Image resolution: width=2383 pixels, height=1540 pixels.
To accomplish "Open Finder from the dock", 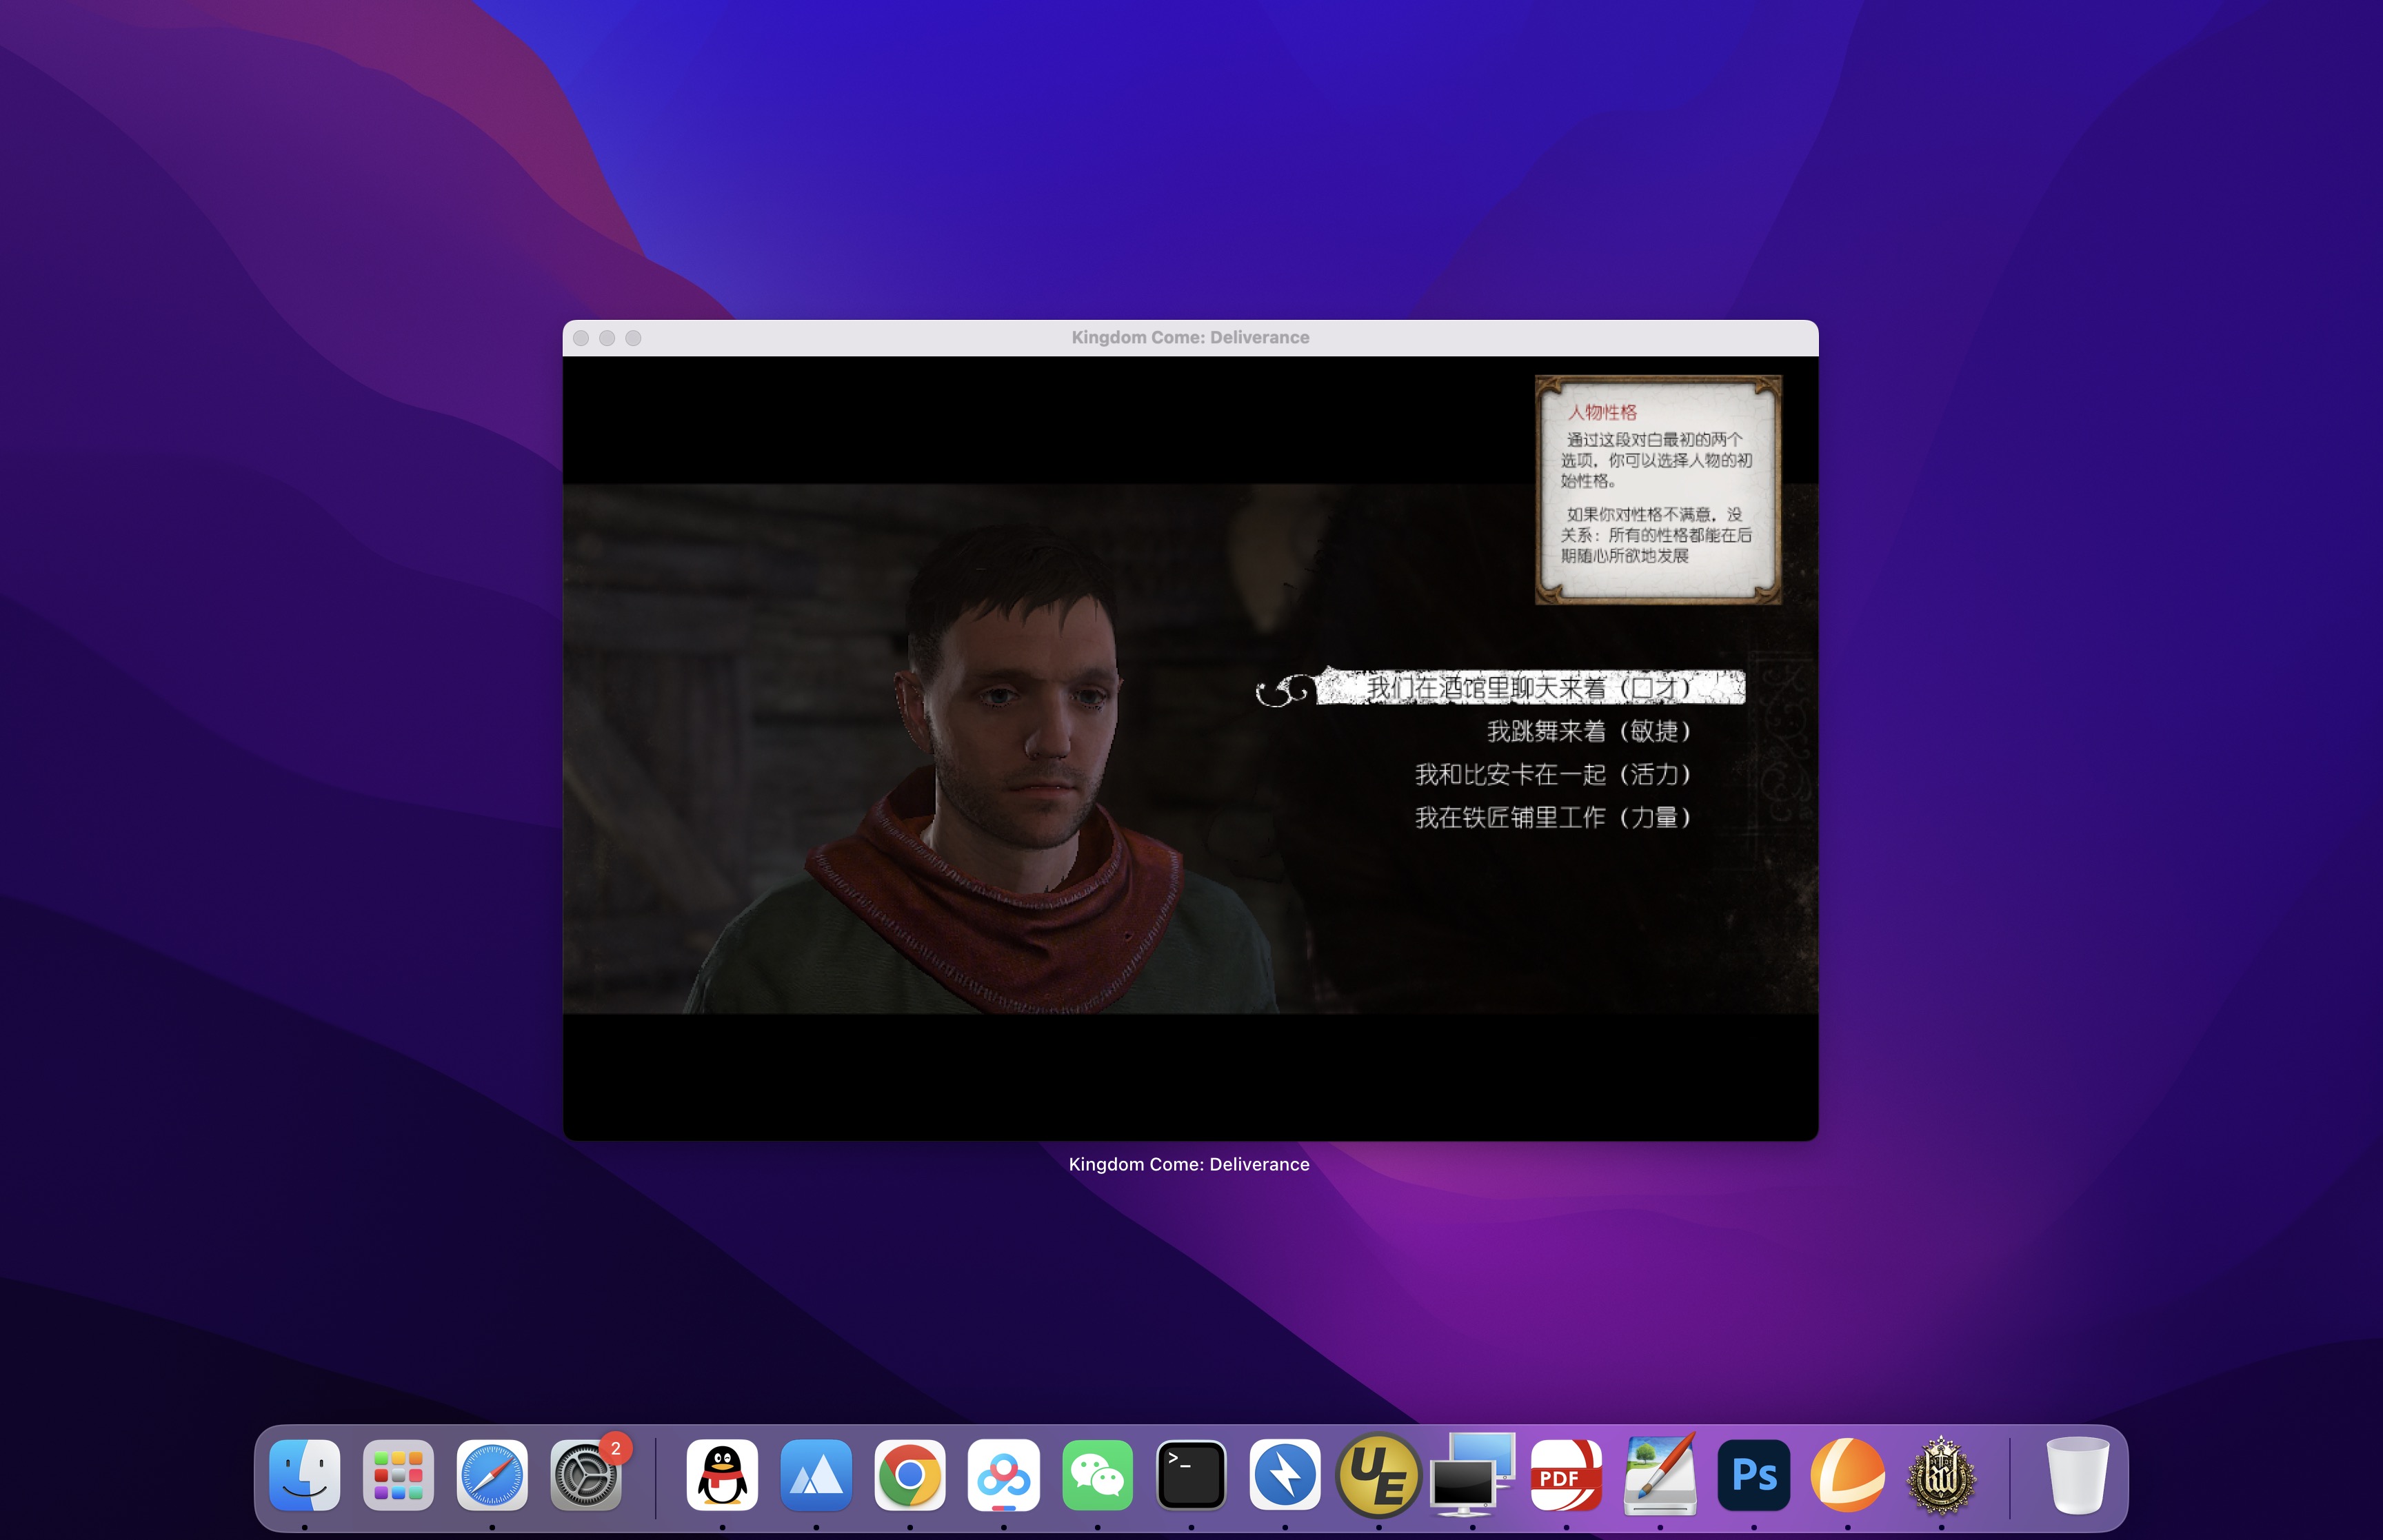I will 305,1475.
